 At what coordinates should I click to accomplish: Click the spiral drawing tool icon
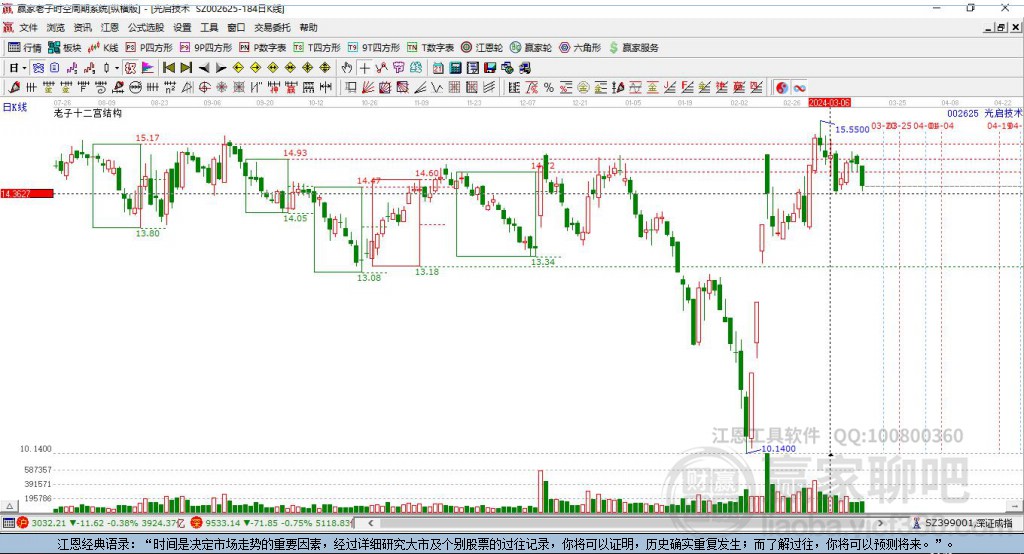(x=101, y=88)
